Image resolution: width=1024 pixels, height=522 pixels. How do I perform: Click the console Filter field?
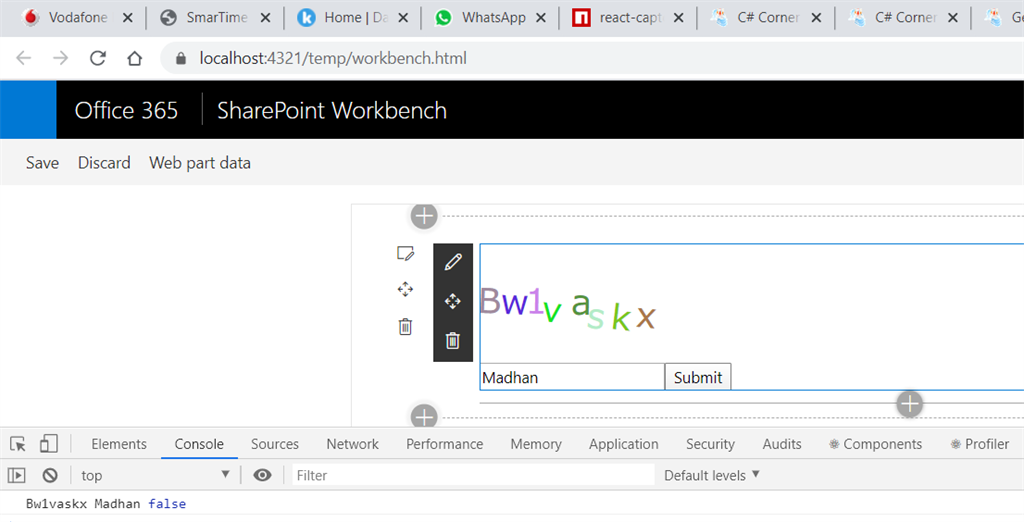click(x=473, y=476)
